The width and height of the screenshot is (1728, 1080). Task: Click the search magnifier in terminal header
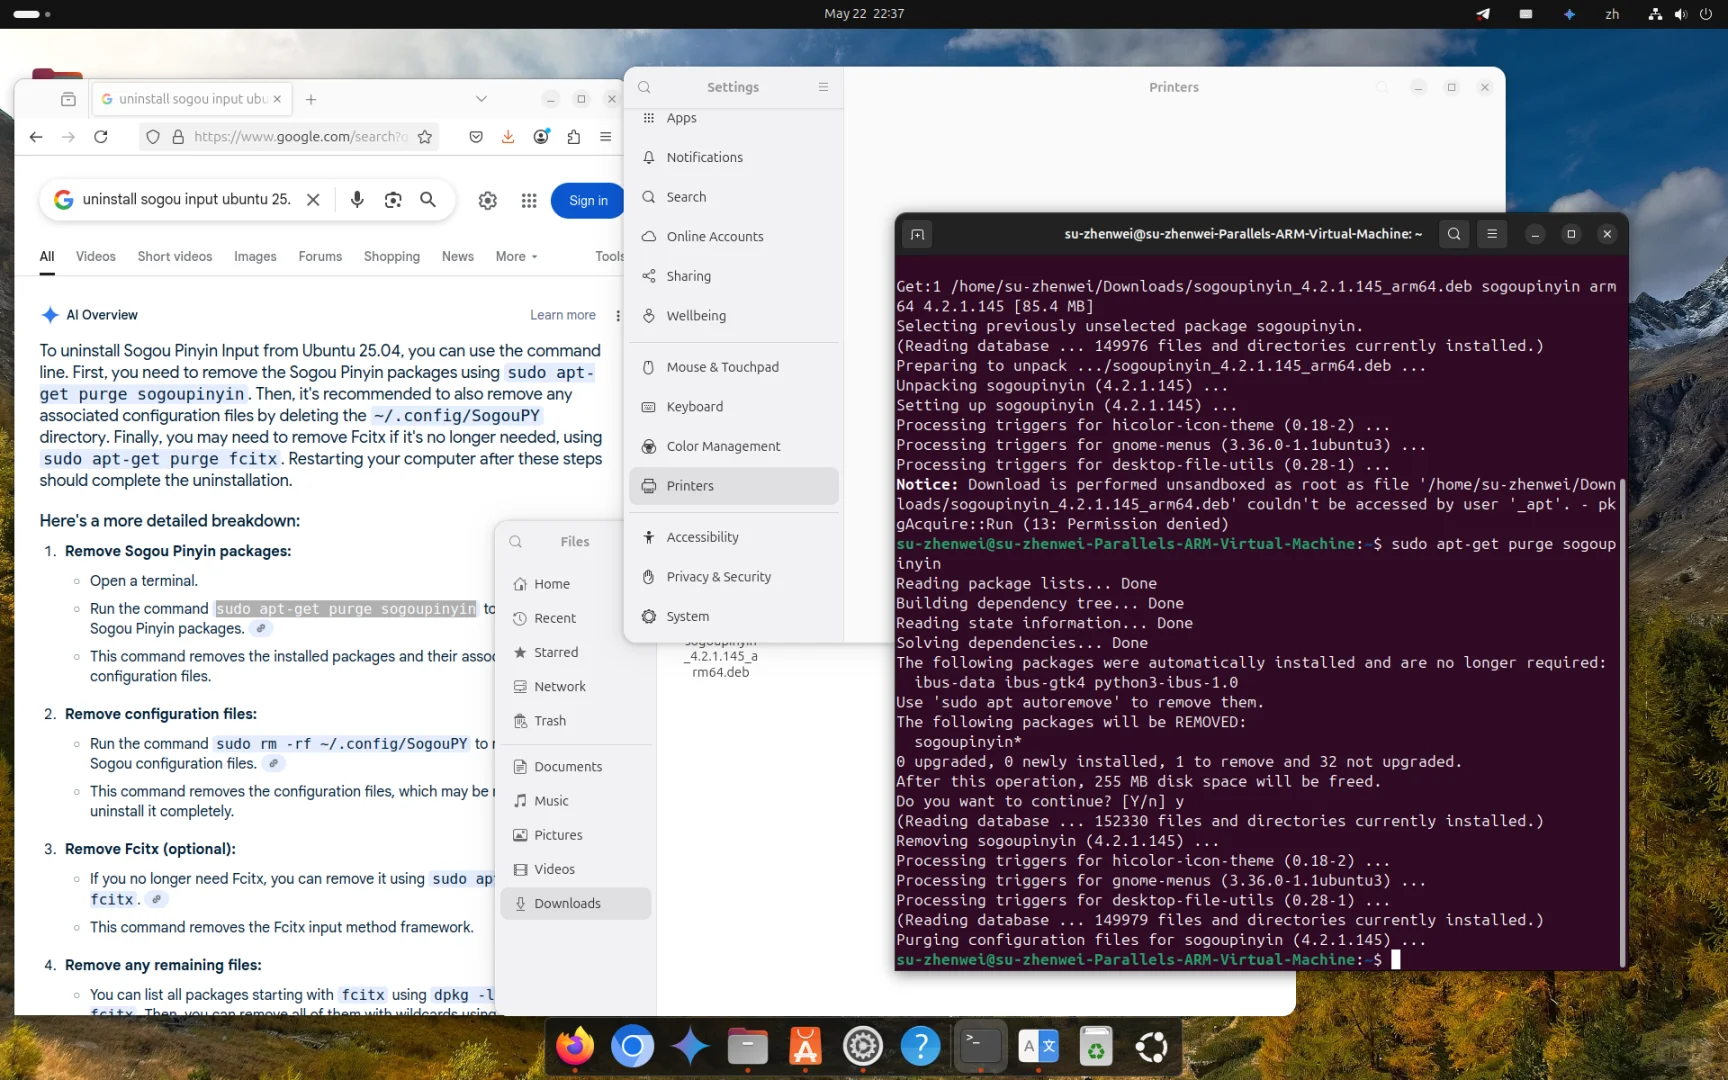click(x=1453, y=234)
